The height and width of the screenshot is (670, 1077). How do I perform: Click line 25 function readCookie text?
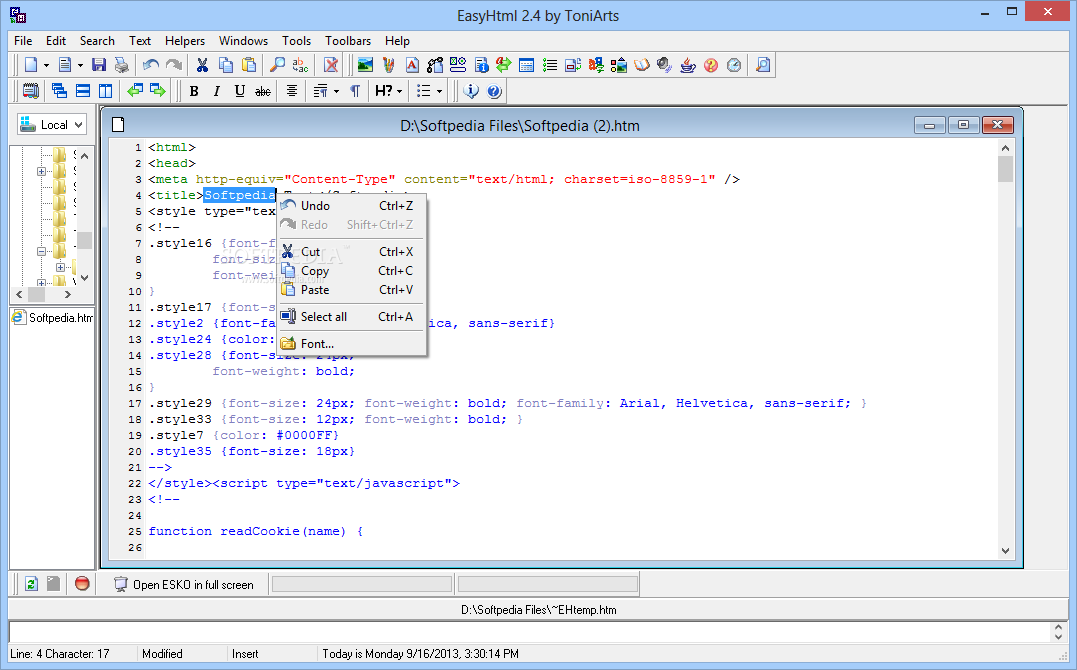[x=256, y=531]
